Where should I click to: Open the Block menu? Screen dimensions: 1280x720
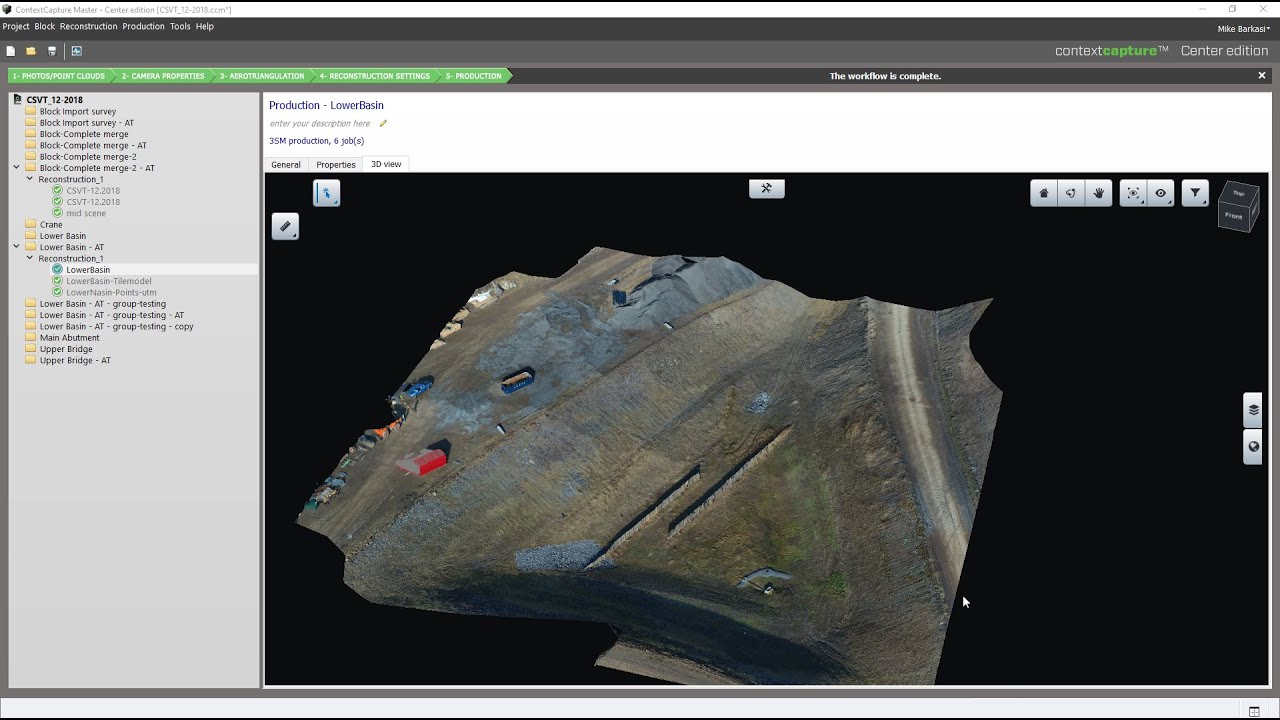click(x=45, y=27)
